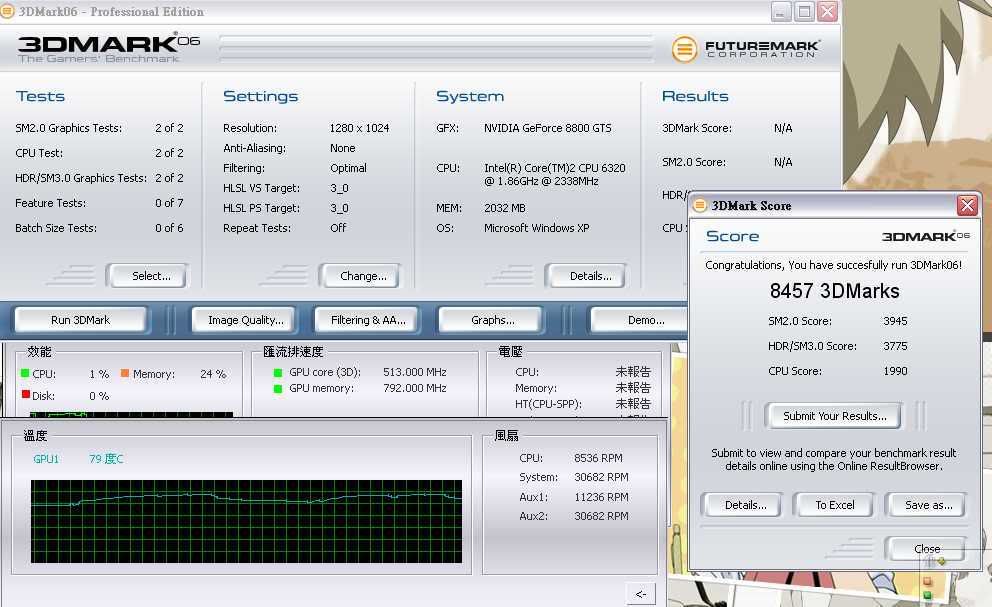Minimize the 3DMark06 main window
Viewport: 992px width, 607px height.
pos(781,11)
